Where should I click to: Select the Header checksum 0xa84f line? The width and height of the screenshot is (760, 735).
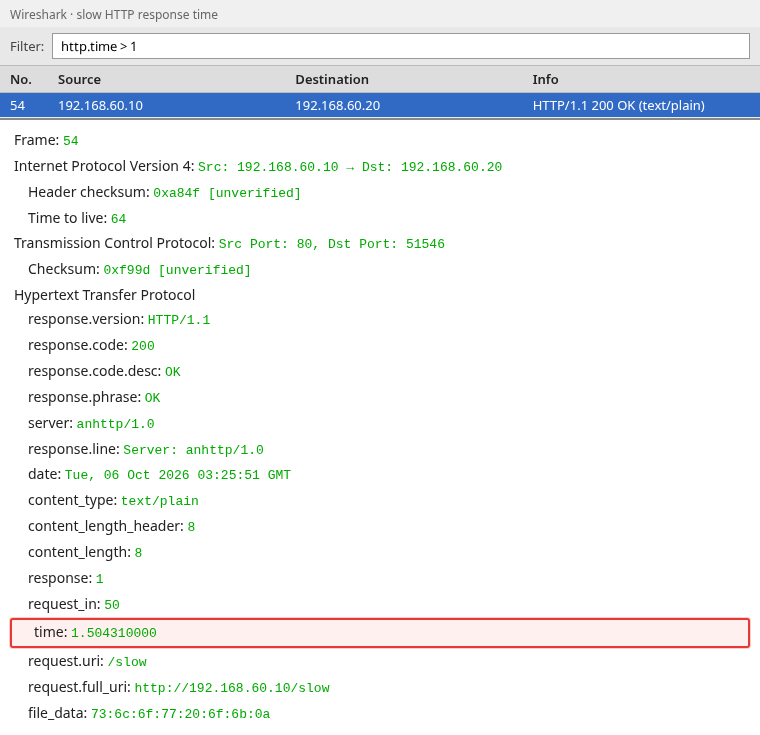click(164, 192)
